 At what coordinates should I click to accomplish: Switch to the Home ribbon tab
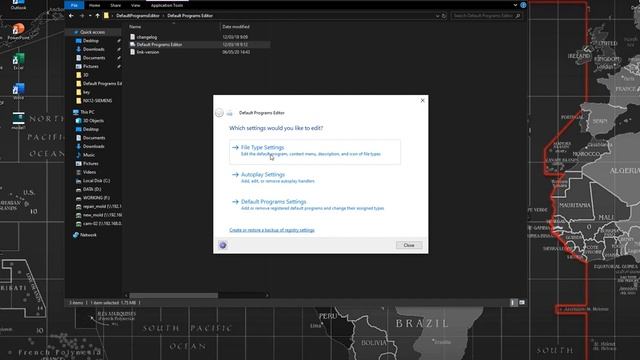pos(94,5)
